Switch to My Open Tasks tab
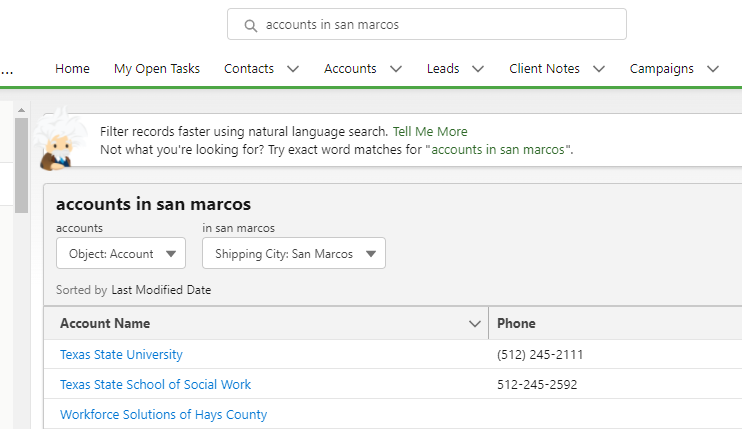 [157, 69]
